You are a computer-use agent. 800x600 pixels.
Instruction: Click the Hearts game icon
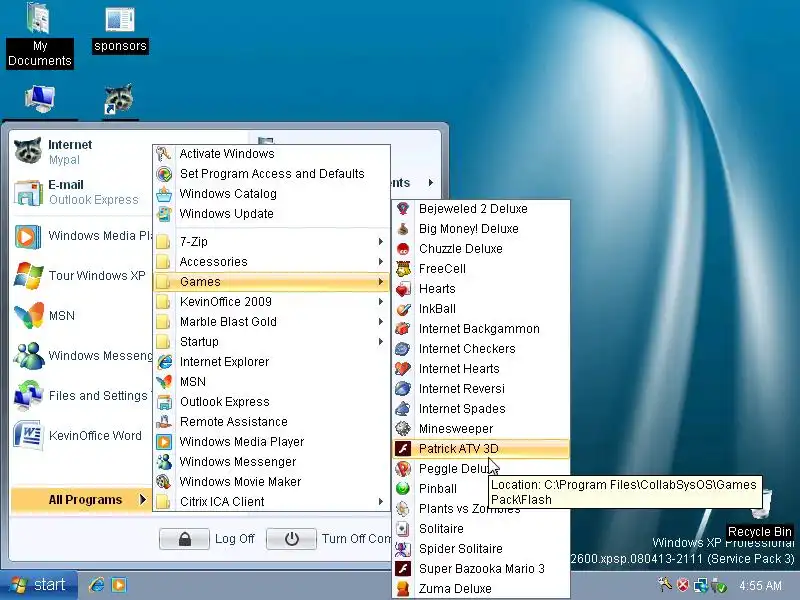point(403,289)
